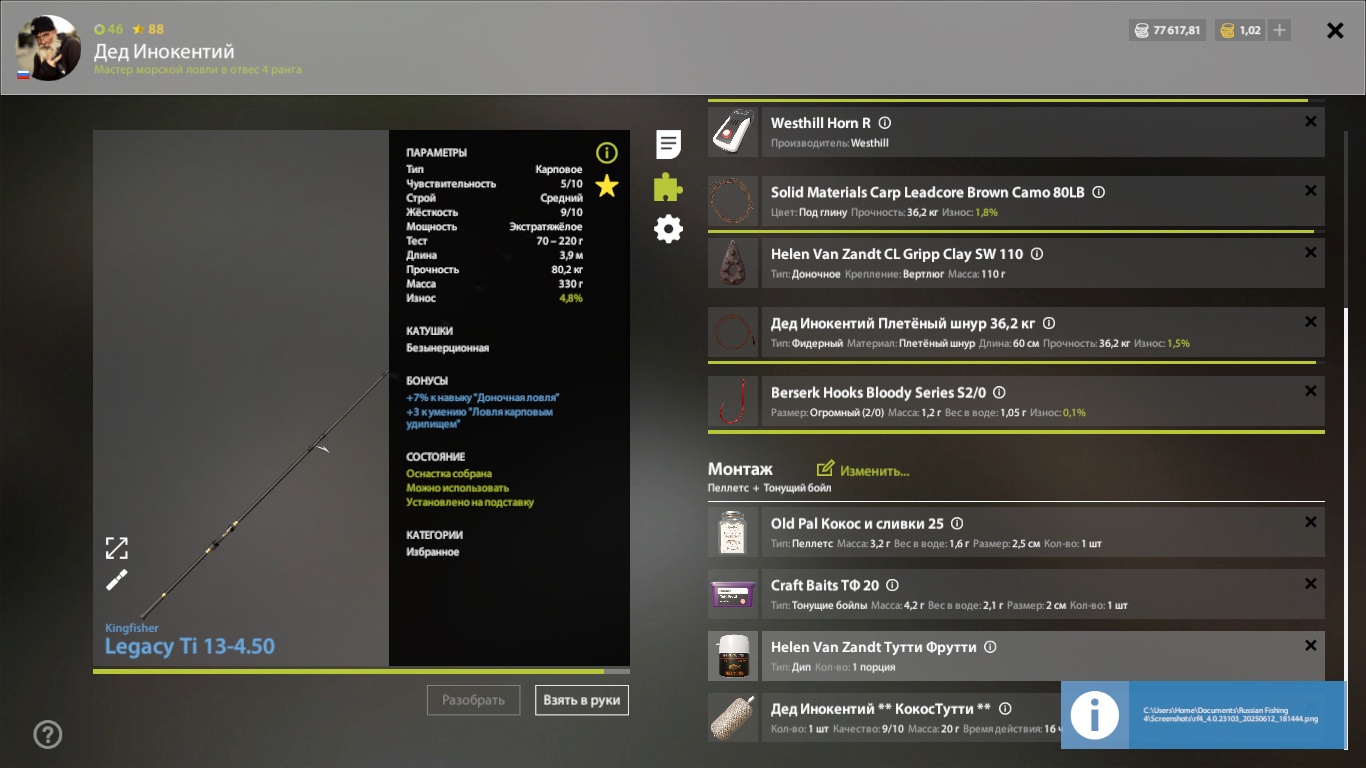Click the Установлено на подставку status
The width and height of the screenshot is (1366, 768).
470,502
